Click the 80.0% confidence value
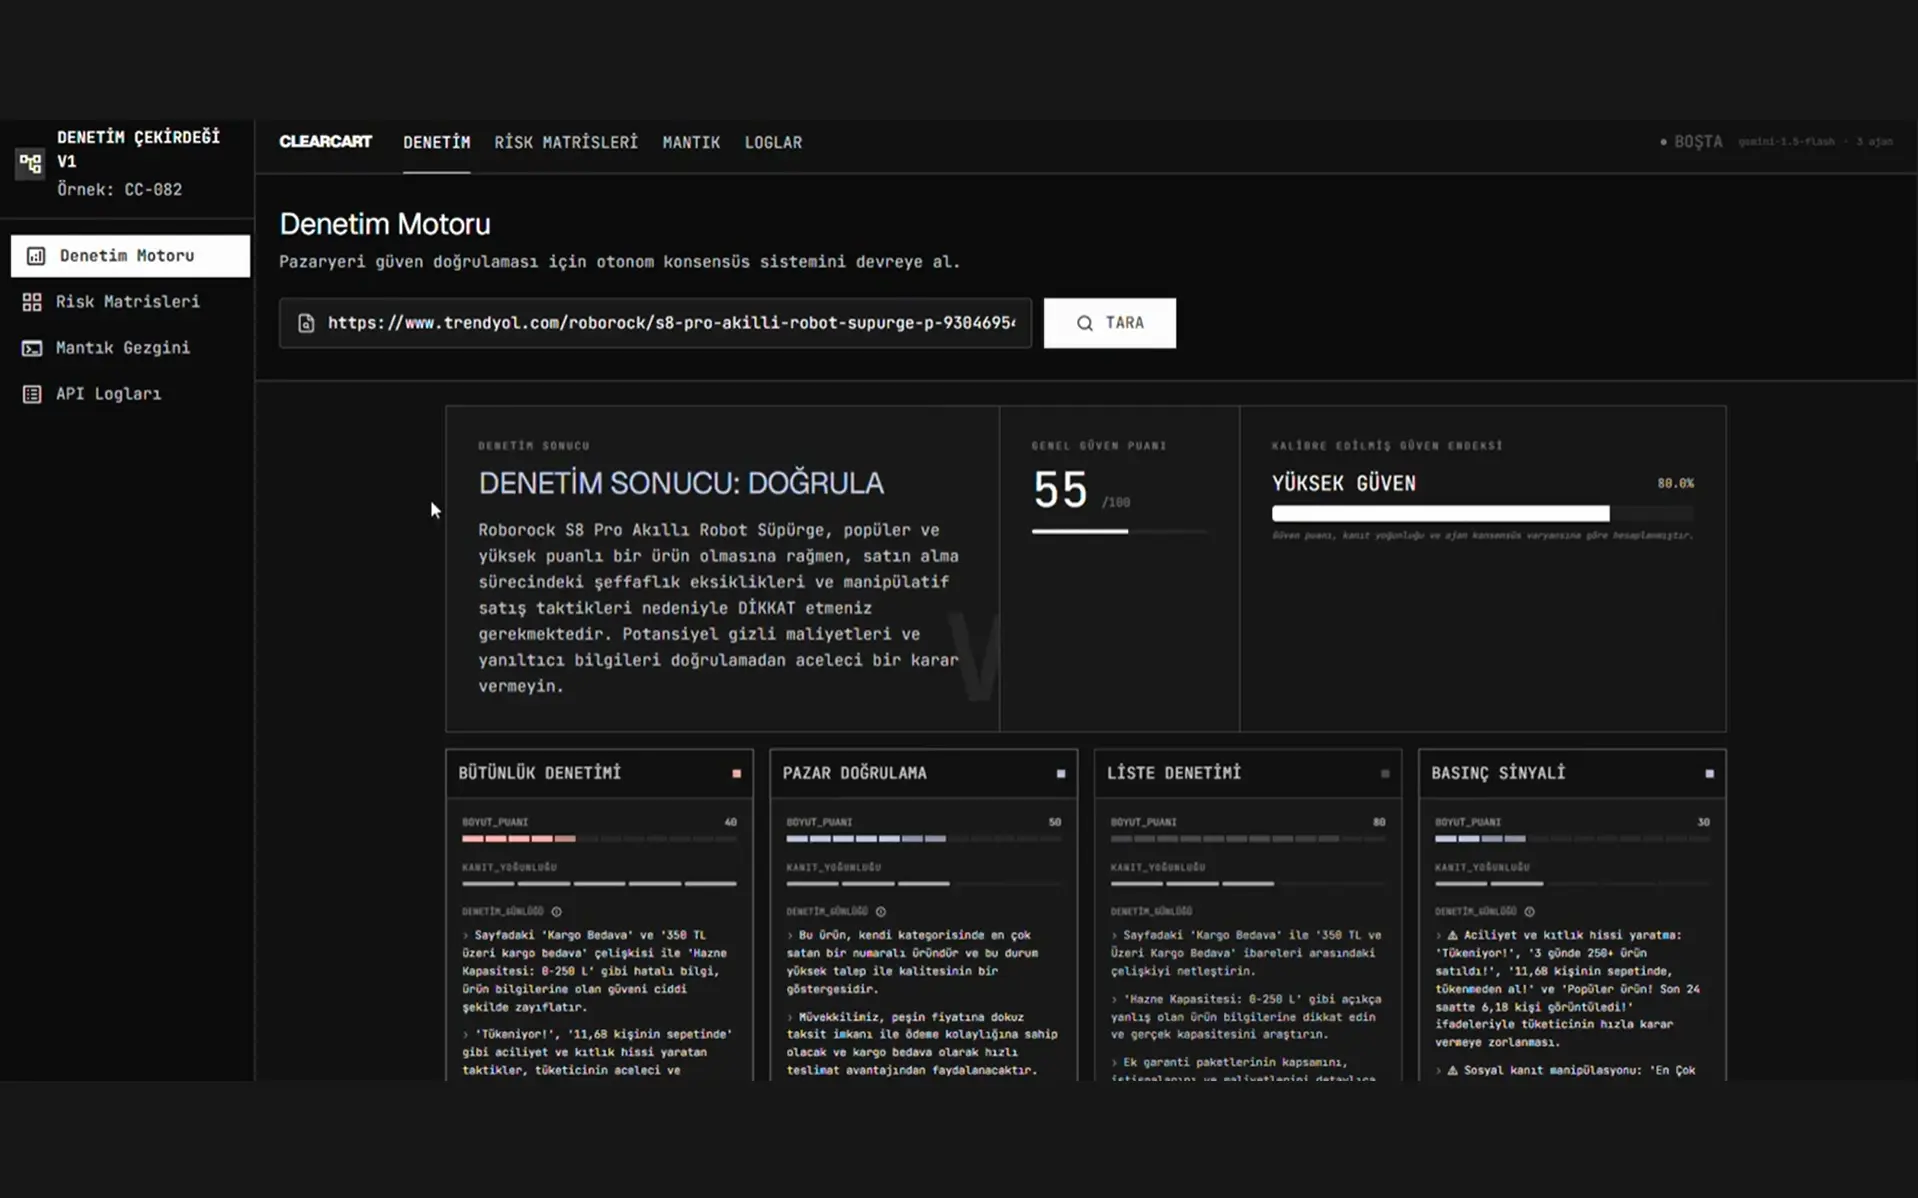The height and width of the screenshot is (1198, 1918). click(1675, 483)
